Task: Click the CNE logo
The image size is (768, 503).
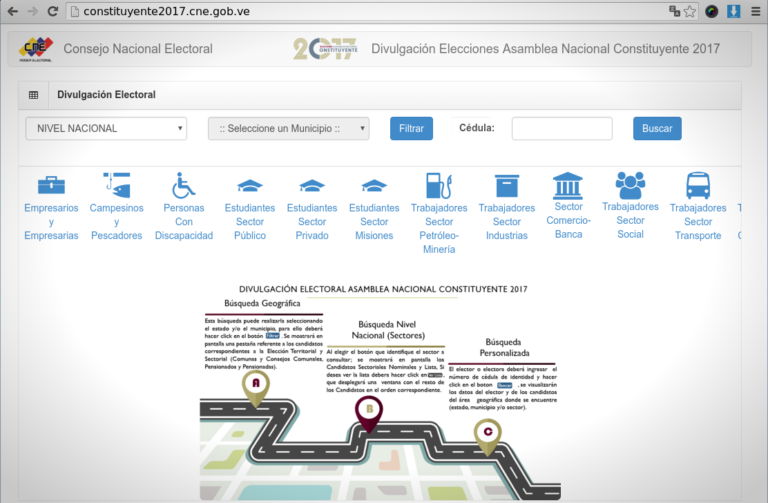Action: (36, 49)
